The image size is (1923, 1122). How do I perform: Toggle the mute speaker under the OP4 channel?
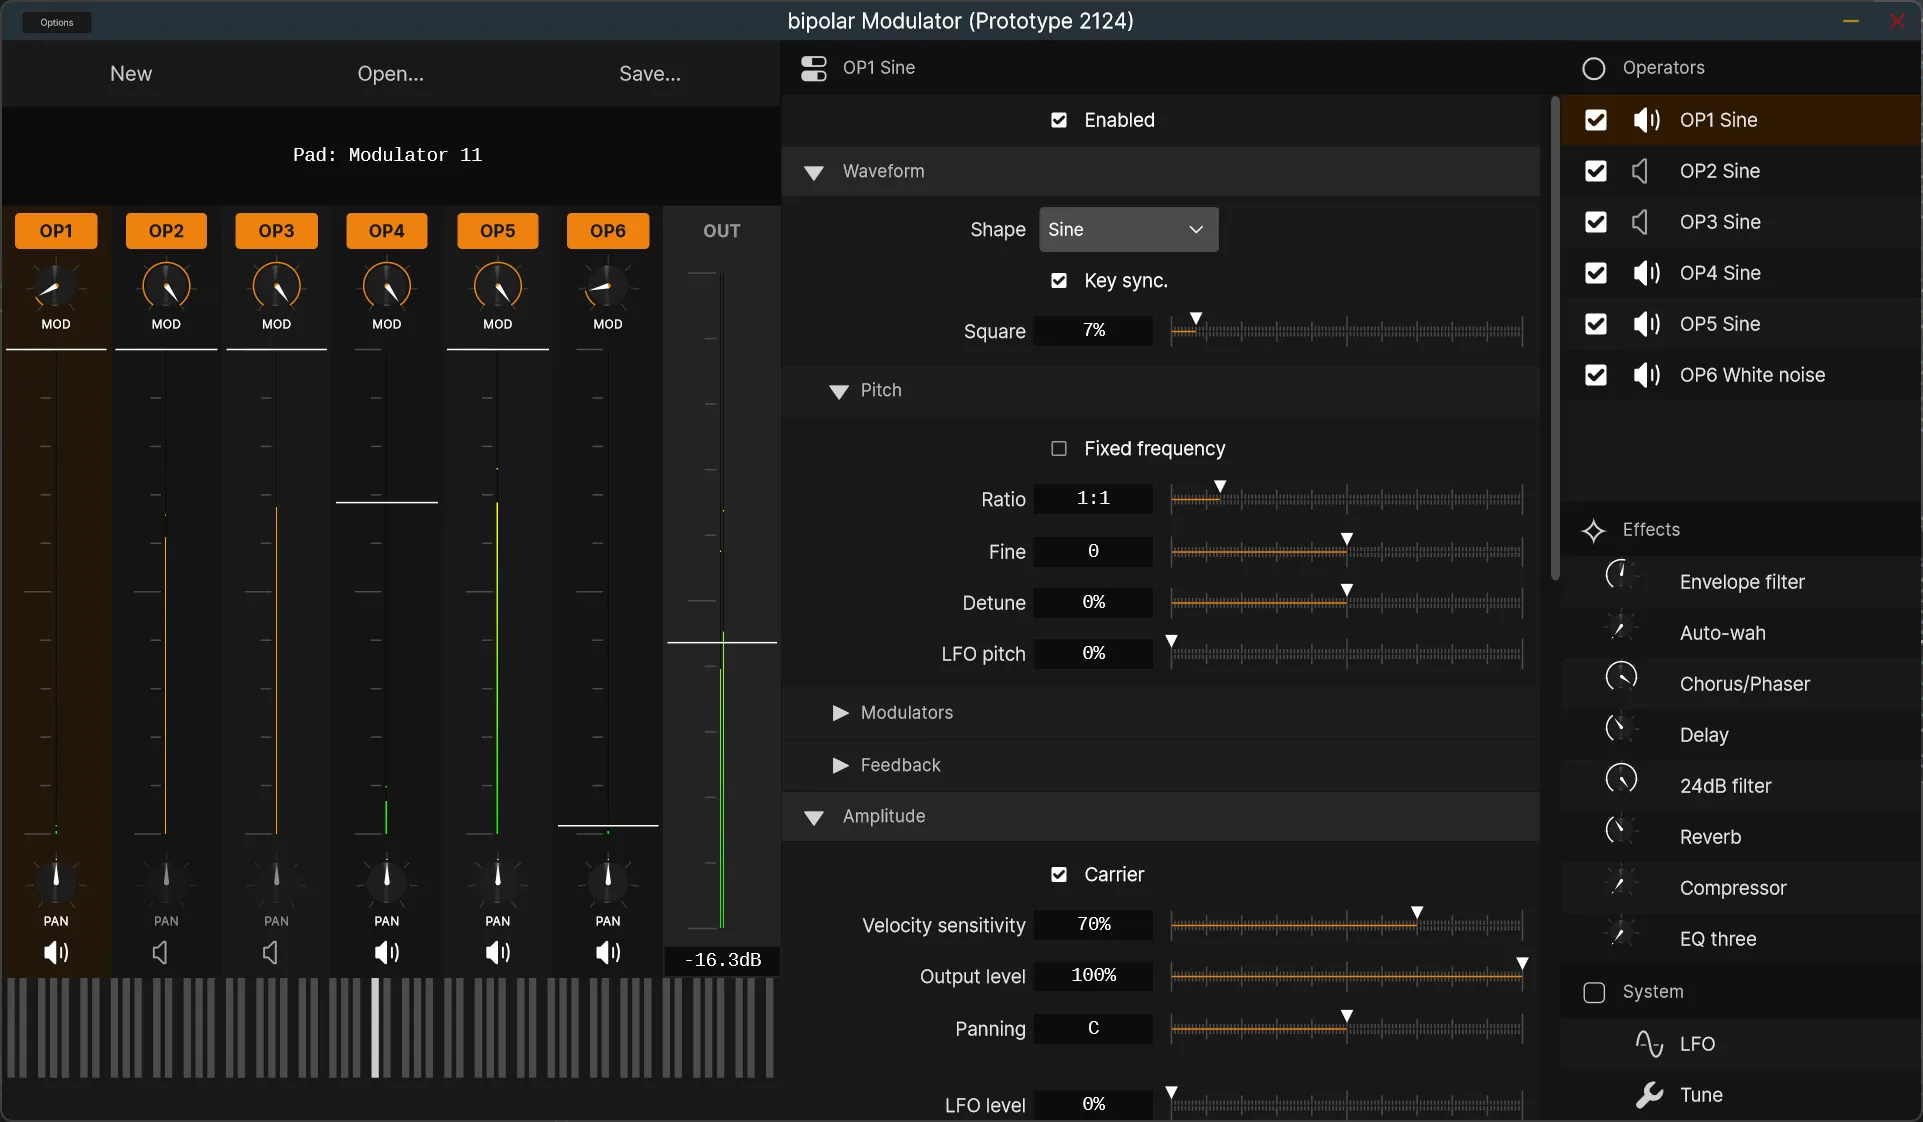[x=386, y=953]
